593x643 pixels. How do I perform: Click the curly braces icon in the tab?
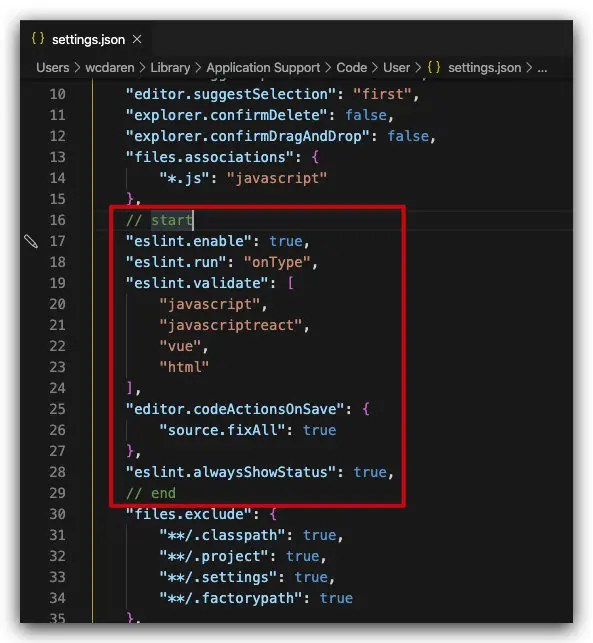[x=38, y=39]
